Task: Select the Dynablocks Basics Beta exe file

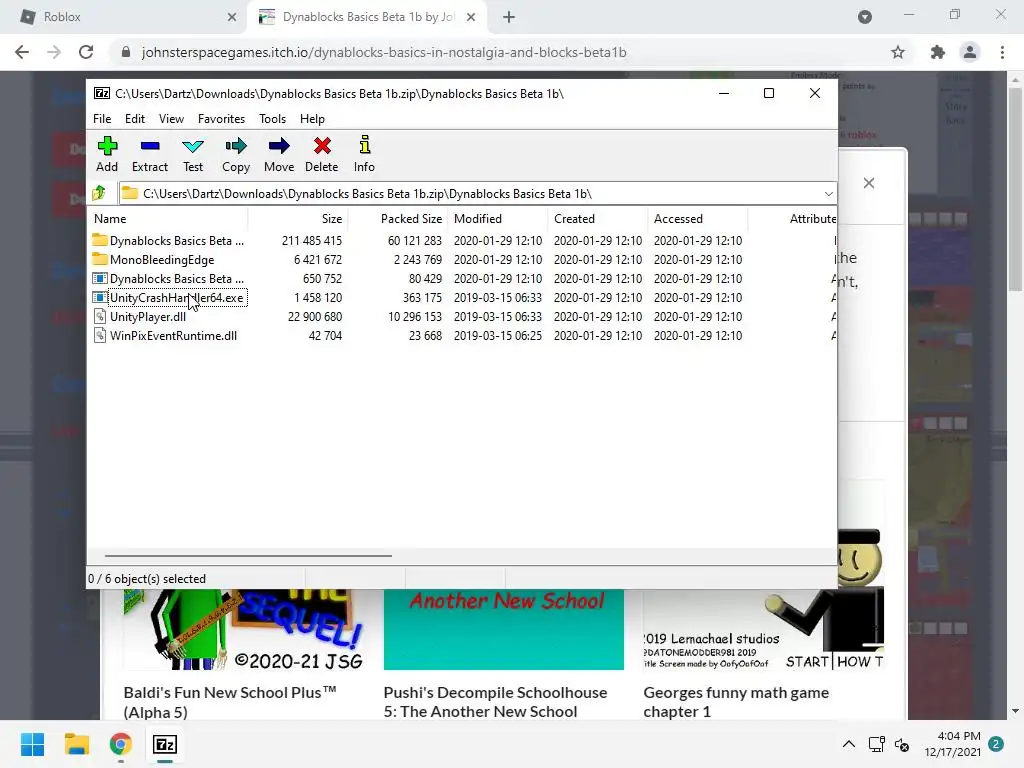Action: [x=168, y=278]
